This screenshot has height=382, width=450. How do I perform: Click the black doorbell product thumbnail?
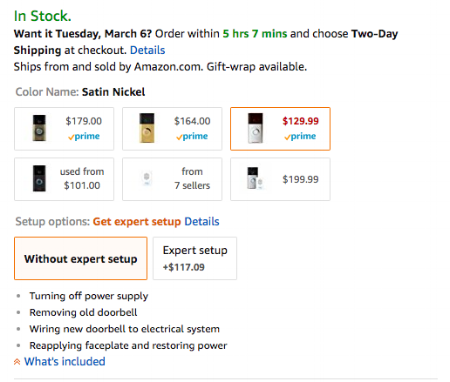(x=39, y=179)
